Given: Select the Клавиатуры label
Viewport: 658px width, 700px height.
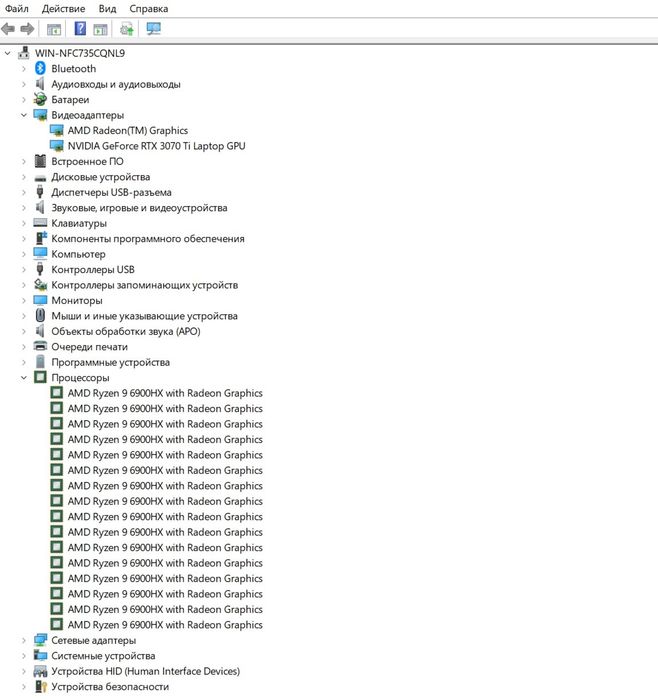Looking at the screenshot, I should tap(79, 223).
